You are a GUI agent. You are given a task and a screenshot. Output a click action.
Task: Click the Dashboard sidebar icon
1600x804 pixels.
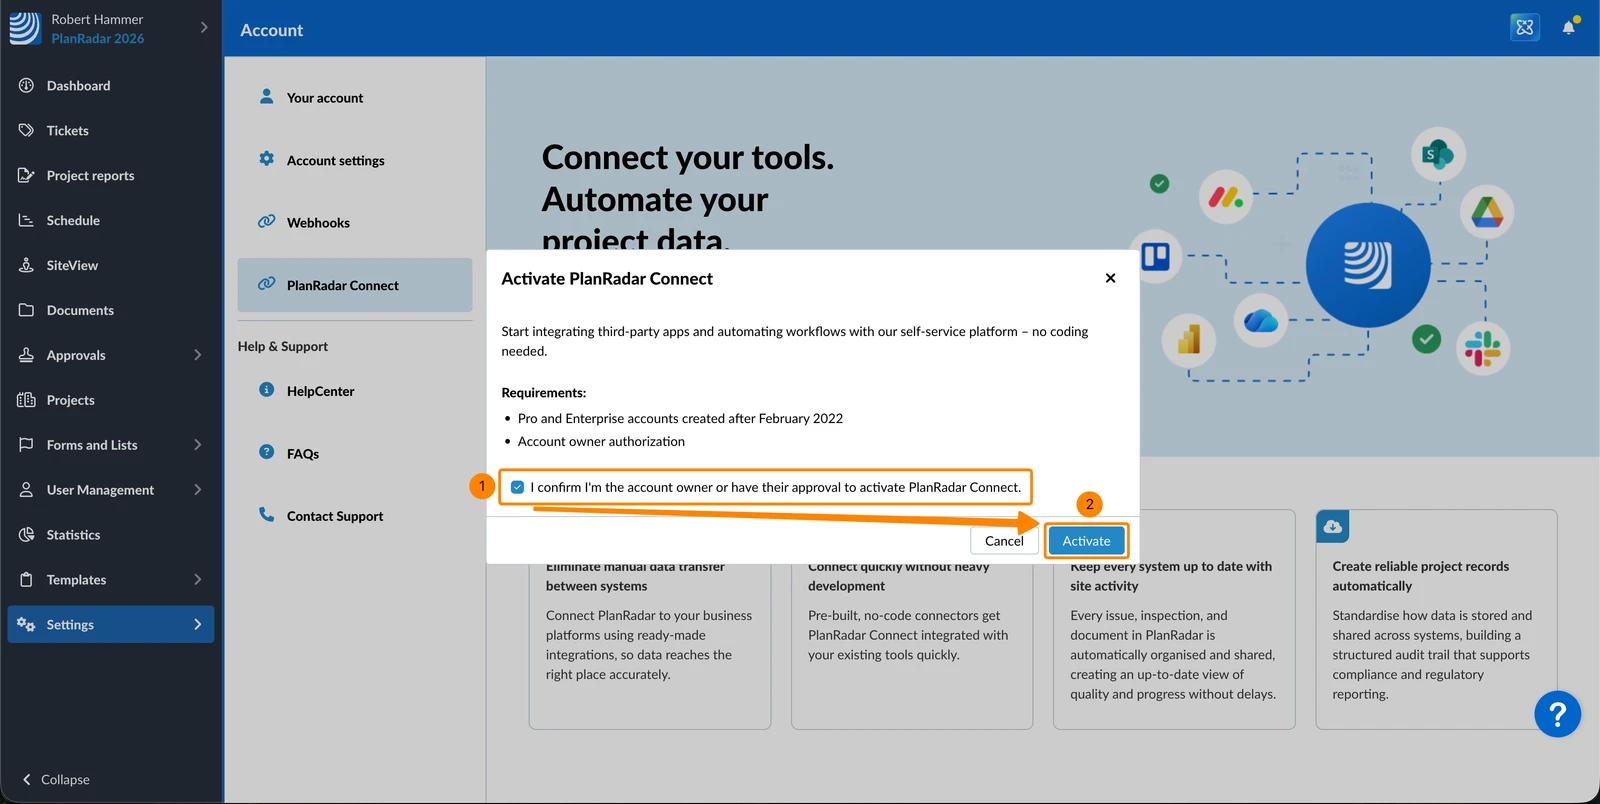coord(27,86)
